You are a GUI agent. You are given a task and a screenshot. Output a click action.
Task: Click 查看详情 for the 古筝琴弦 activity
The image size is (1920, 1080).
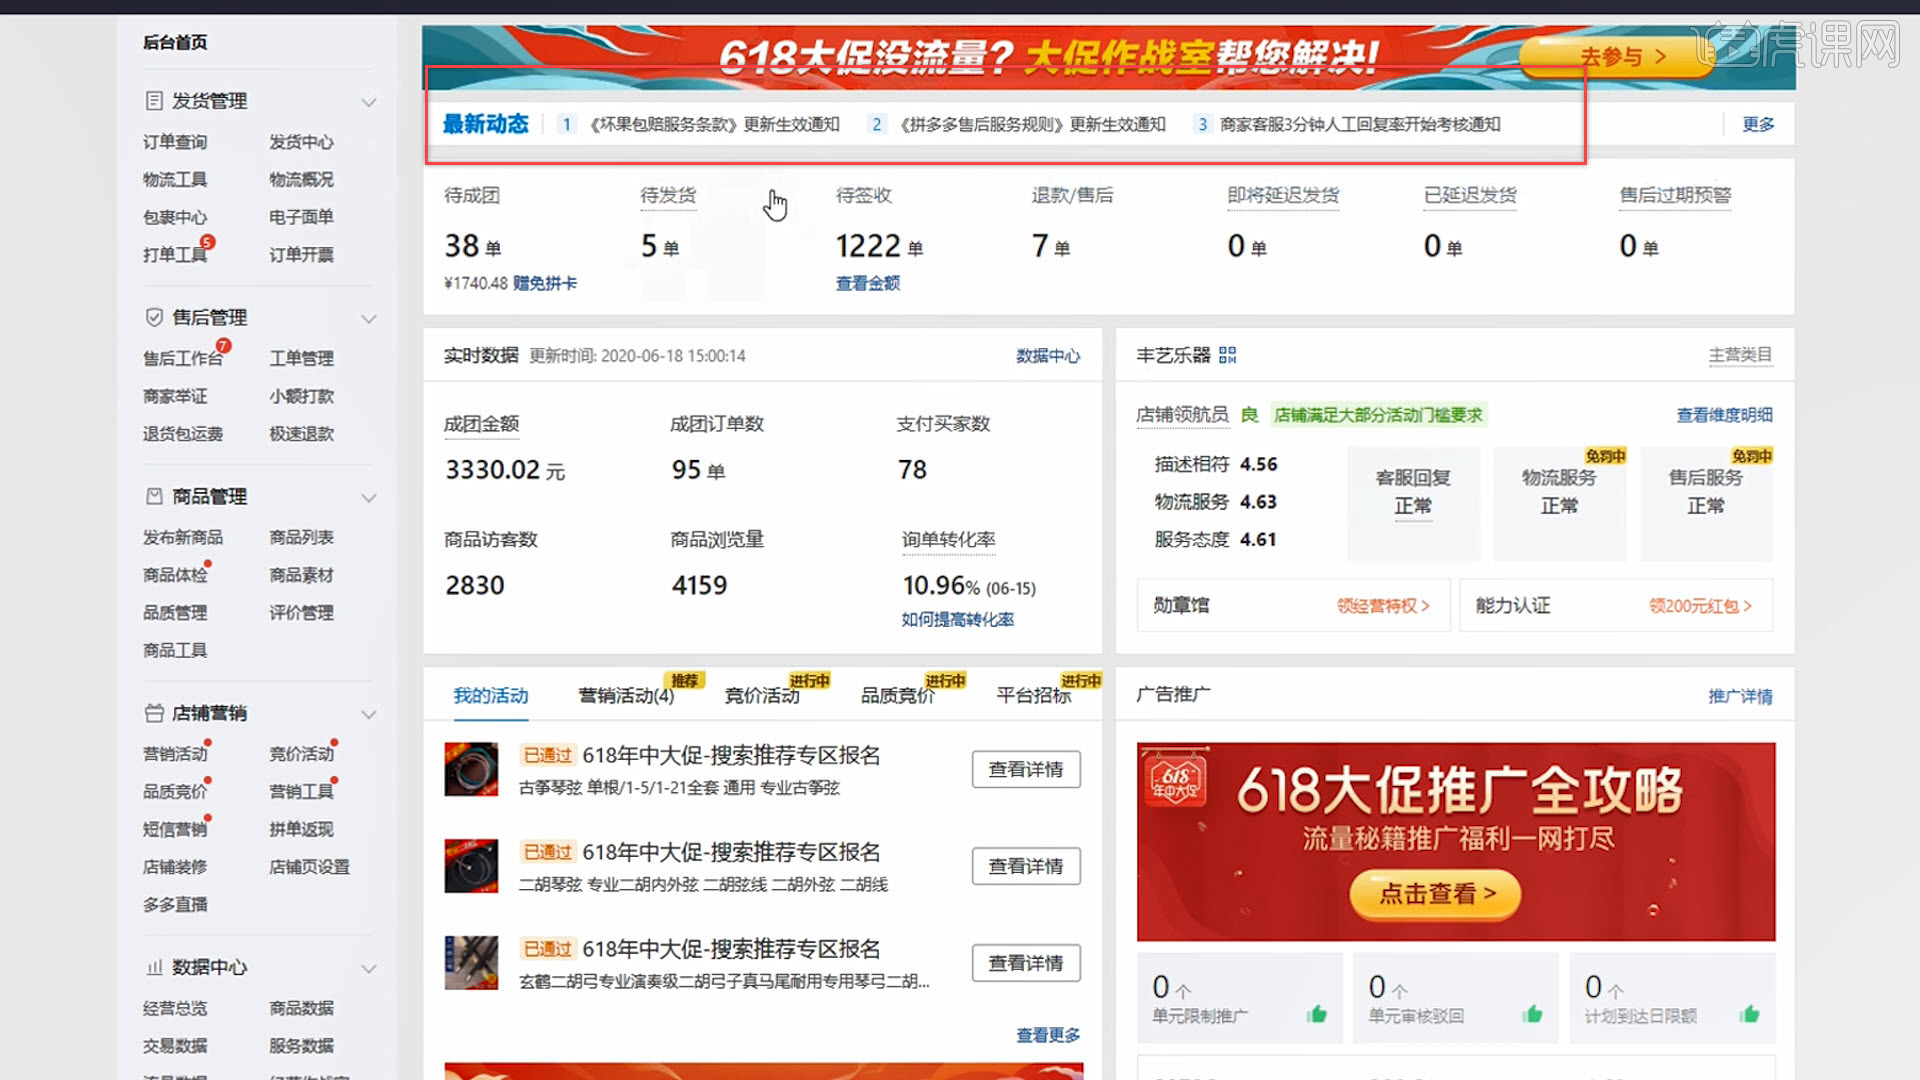click(1026, 769)
